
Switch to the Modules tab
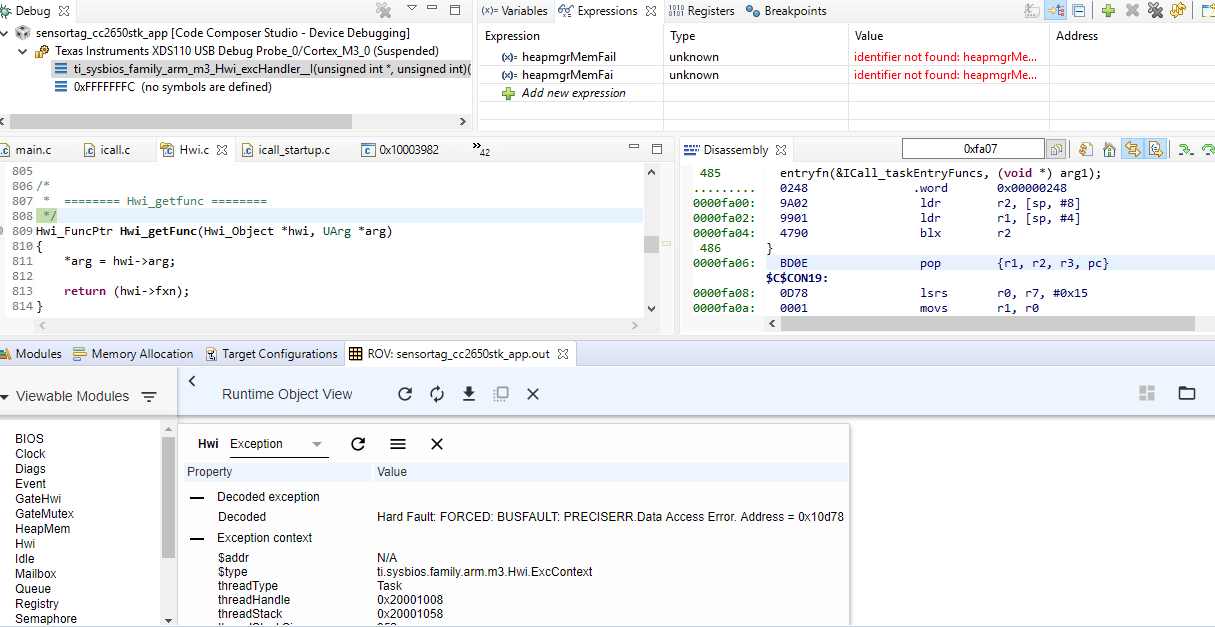(x=32, y=354)
